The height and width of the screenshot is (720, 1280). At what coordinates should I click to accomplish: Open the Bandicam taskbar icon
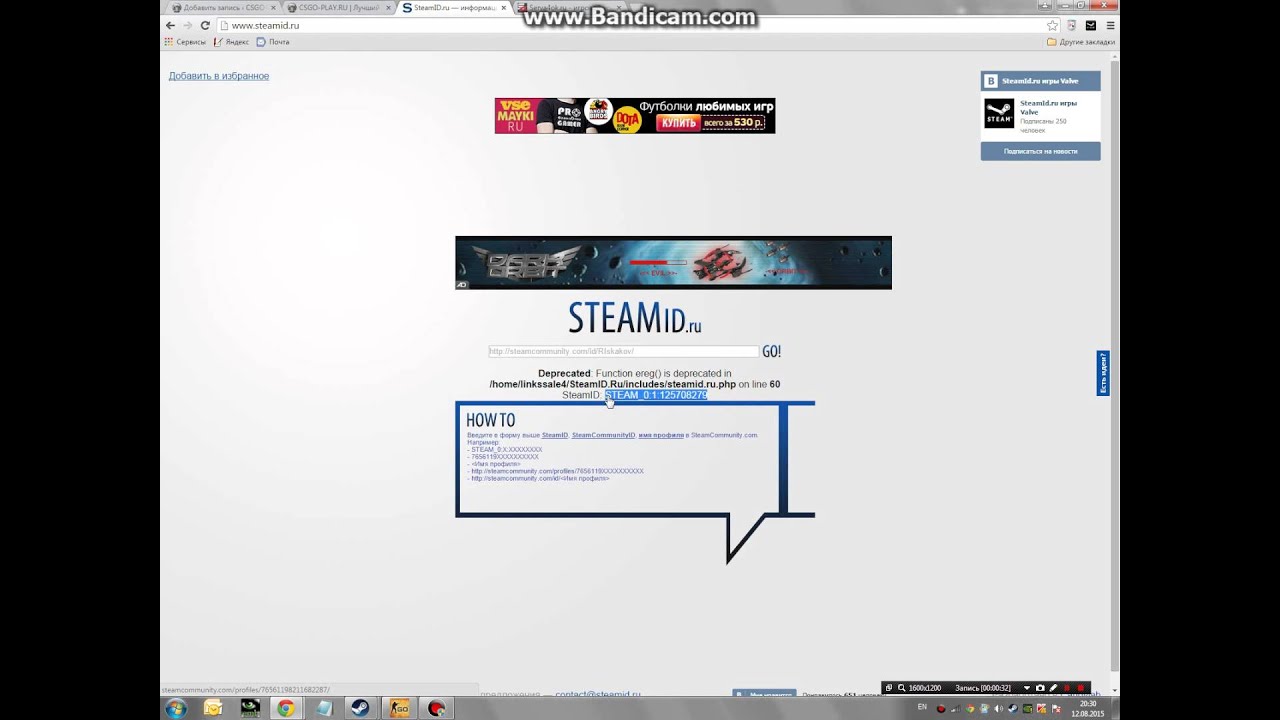pyautogui.click(x=436, y=708)
